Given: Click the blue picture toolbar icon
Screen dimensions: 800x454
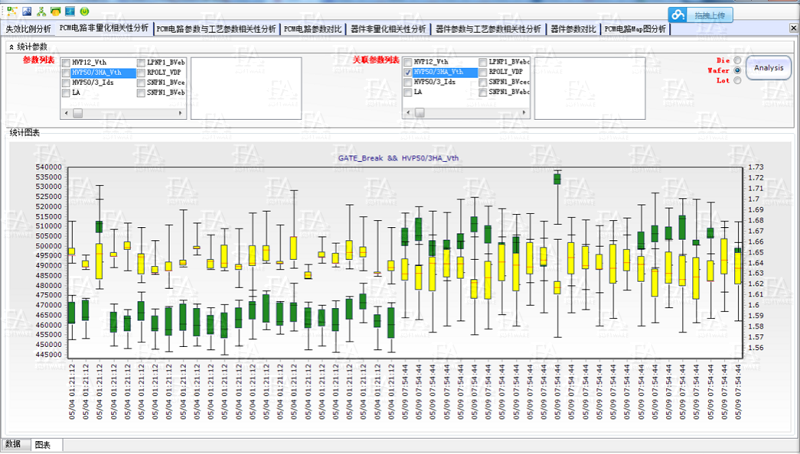Looking at the screenshot, I should (x=25, y=10).
